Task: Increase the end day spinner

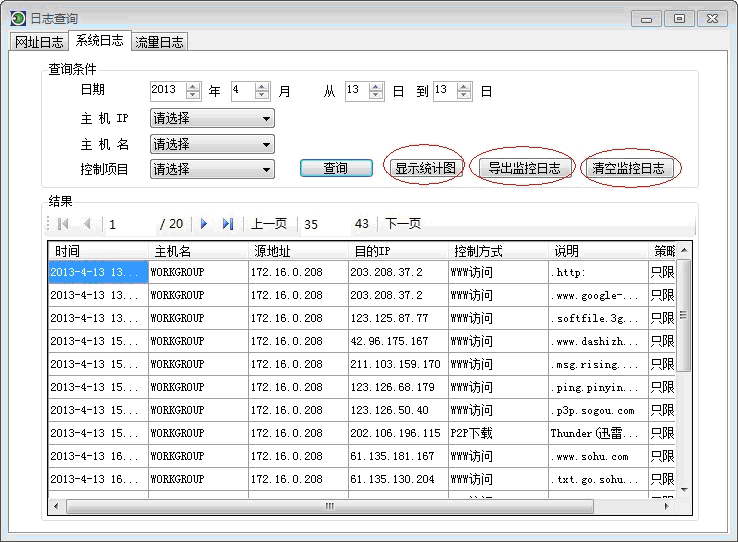Action: tap(464, 87)
